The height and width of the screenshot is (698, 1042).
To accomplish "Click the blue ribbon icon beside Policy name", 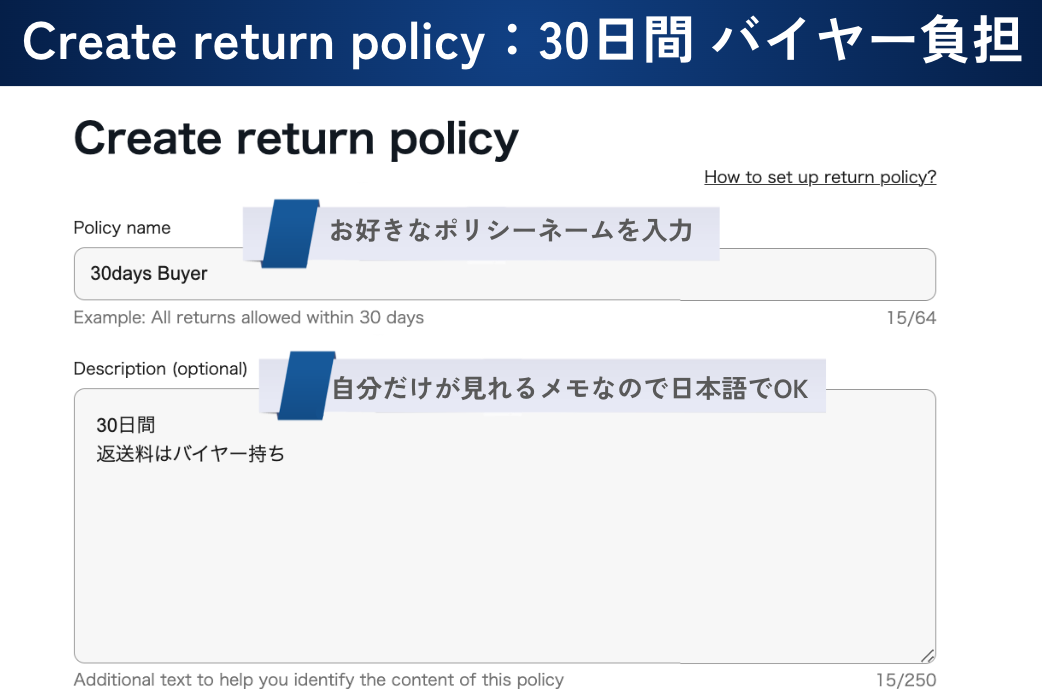I will (289, 232).
